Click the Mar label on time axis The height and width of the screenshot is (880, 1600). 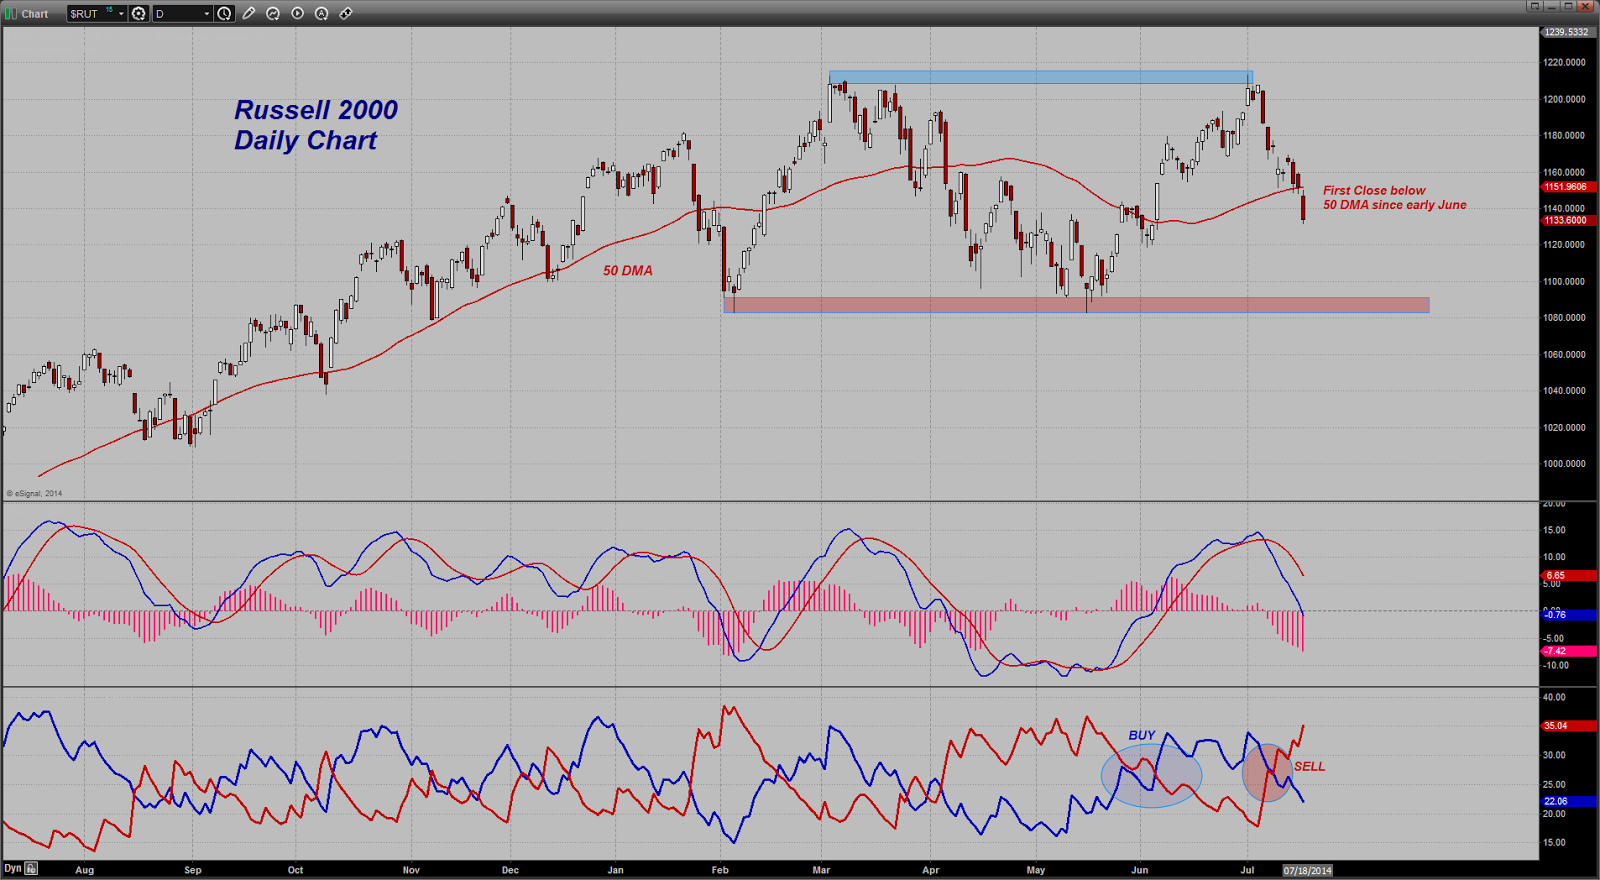[x=821, y=870]
